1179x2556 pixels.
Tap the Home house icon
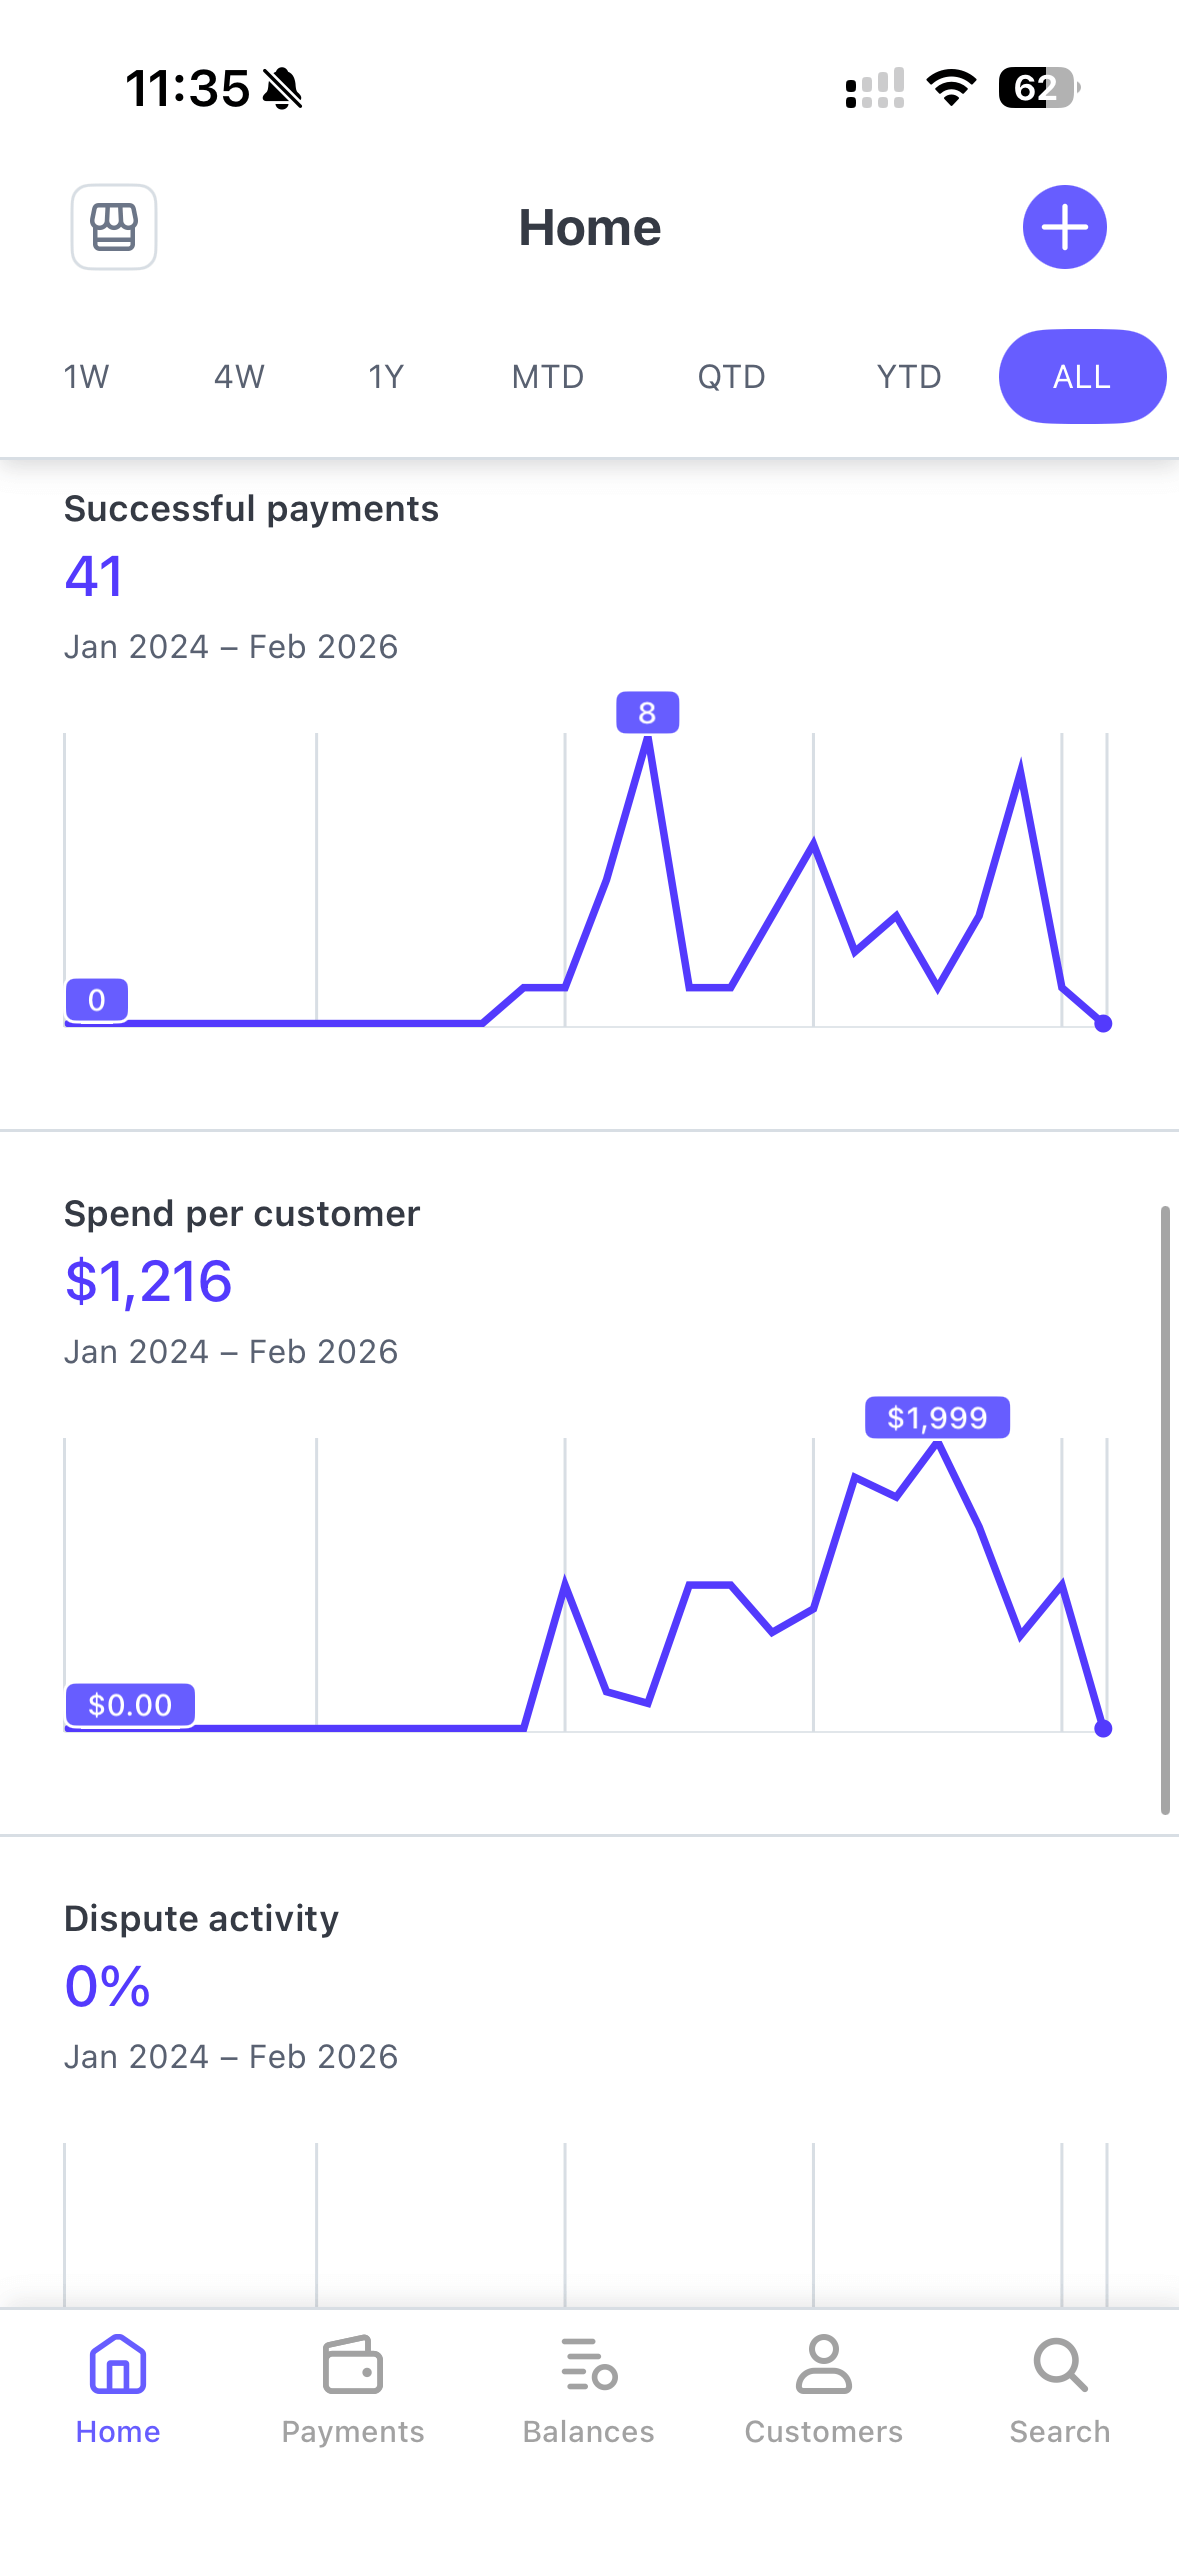(118, 2365)
